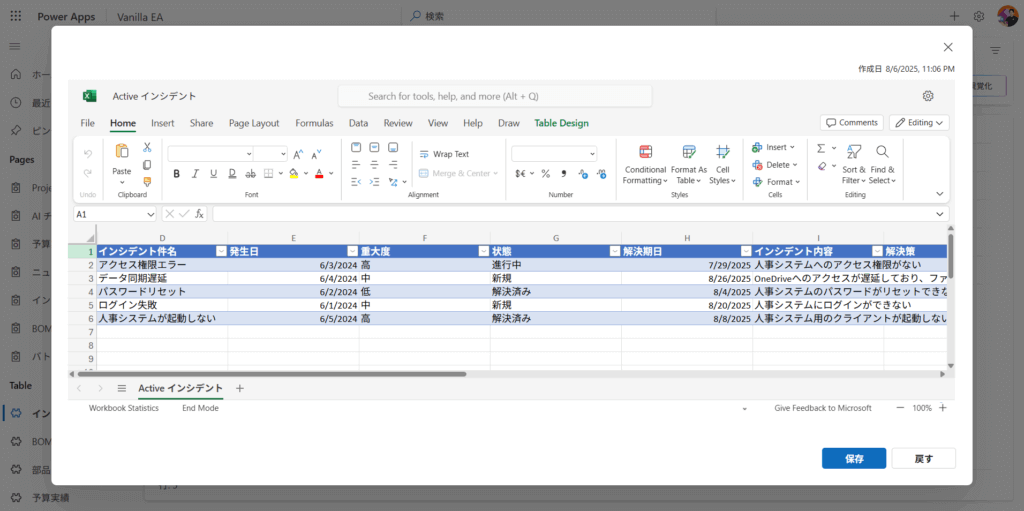Toggle Italic formatting
Viewport: 1024px width, 511px height.
click(195, 173)
